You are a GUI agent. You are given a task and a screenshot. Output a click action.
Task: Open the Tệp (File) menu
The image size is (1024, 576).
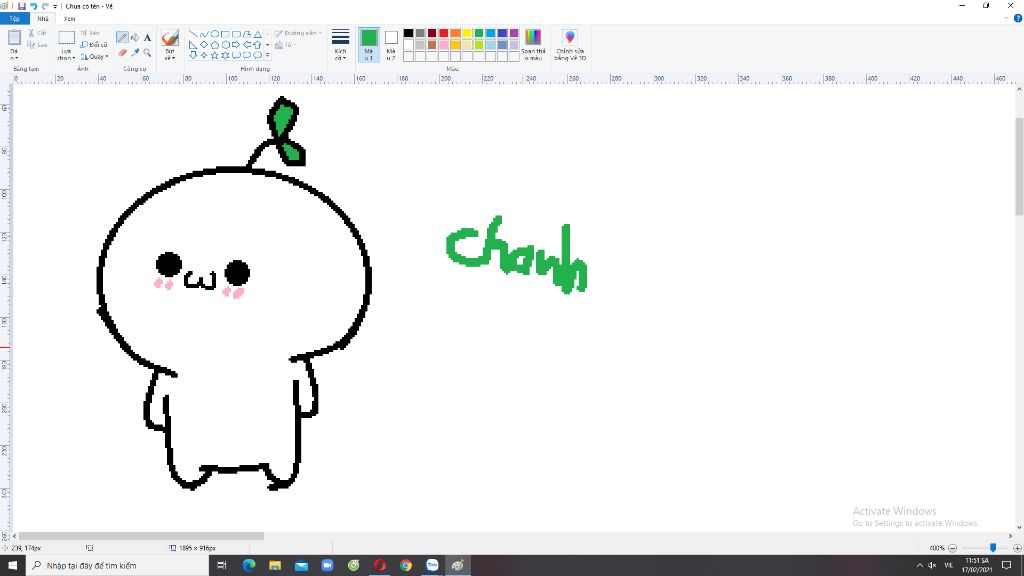click(14, 19)
